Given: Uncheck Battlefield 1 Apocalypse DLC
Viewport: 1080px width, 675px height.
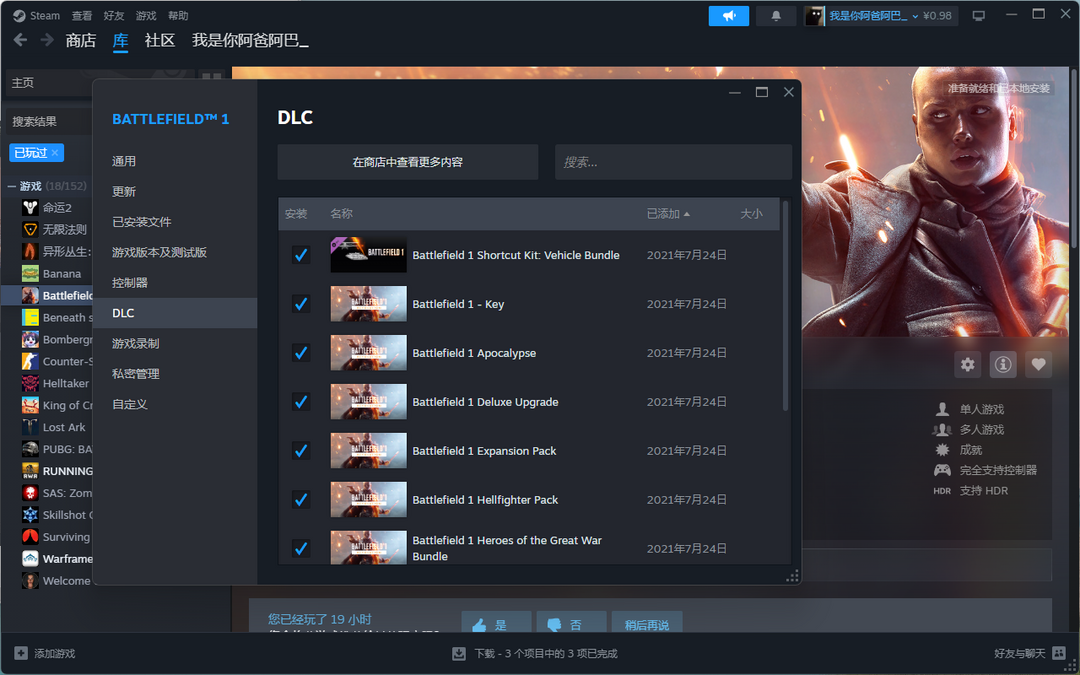Looking at the screenshot, I should pos(301,353).
